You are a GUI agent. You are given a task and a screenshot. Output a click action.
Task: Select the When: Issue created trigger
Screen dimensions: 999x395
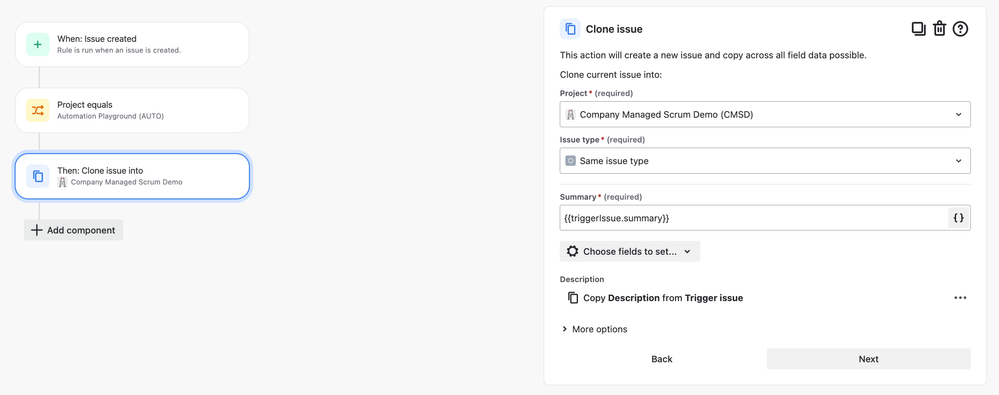[x=132, y=45]
